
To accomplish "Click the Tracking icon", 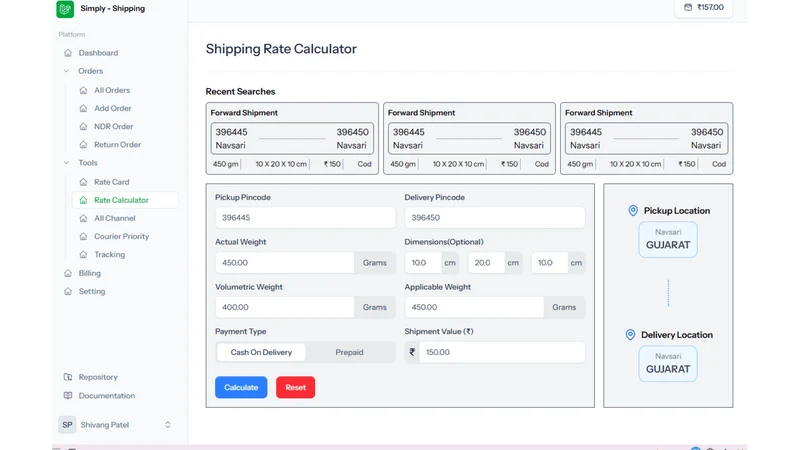I will 83,255.
